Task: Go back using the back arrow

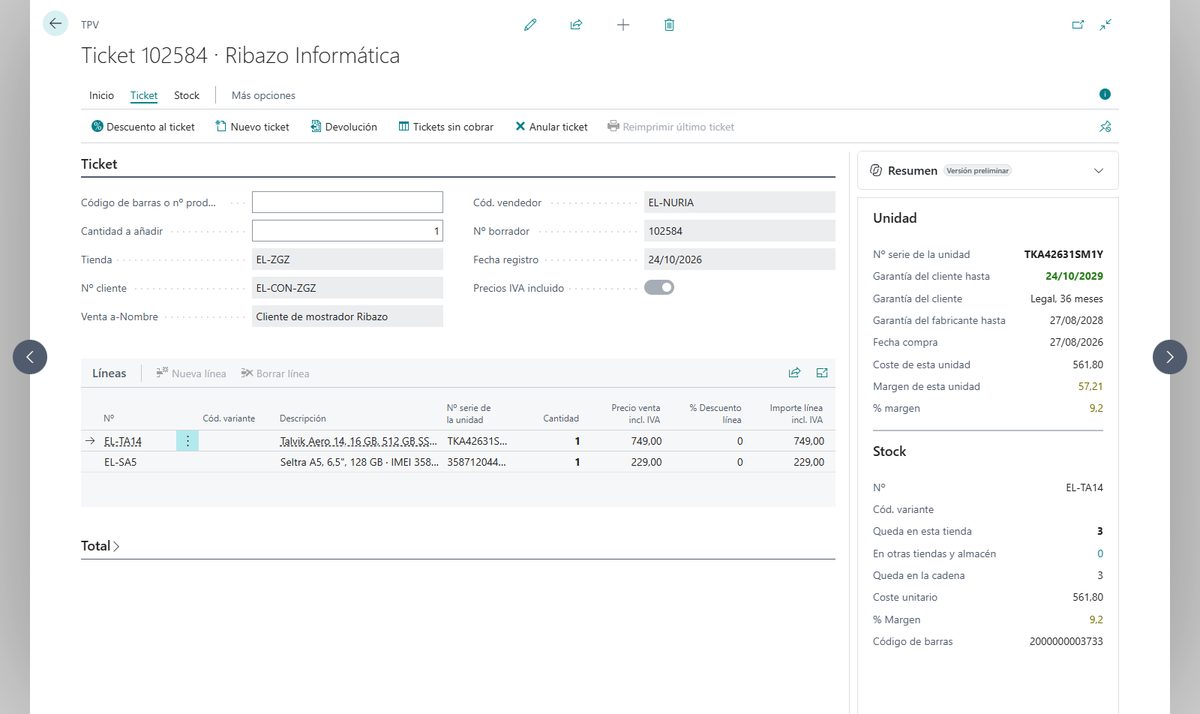Action: pos(55,23)
